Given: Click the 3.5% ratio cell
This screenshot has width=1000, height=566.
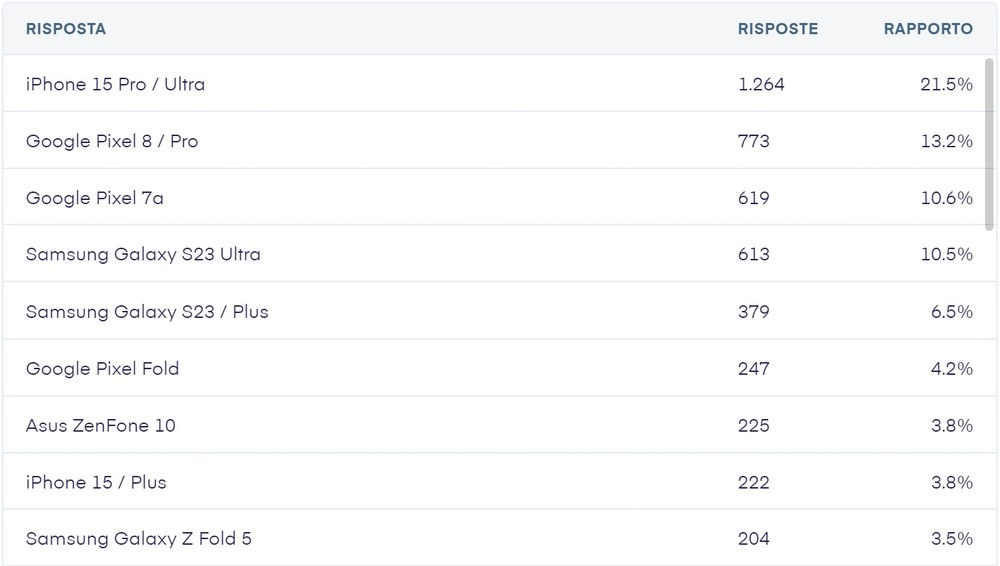Looking at the screenshot, I should point(950,540).
